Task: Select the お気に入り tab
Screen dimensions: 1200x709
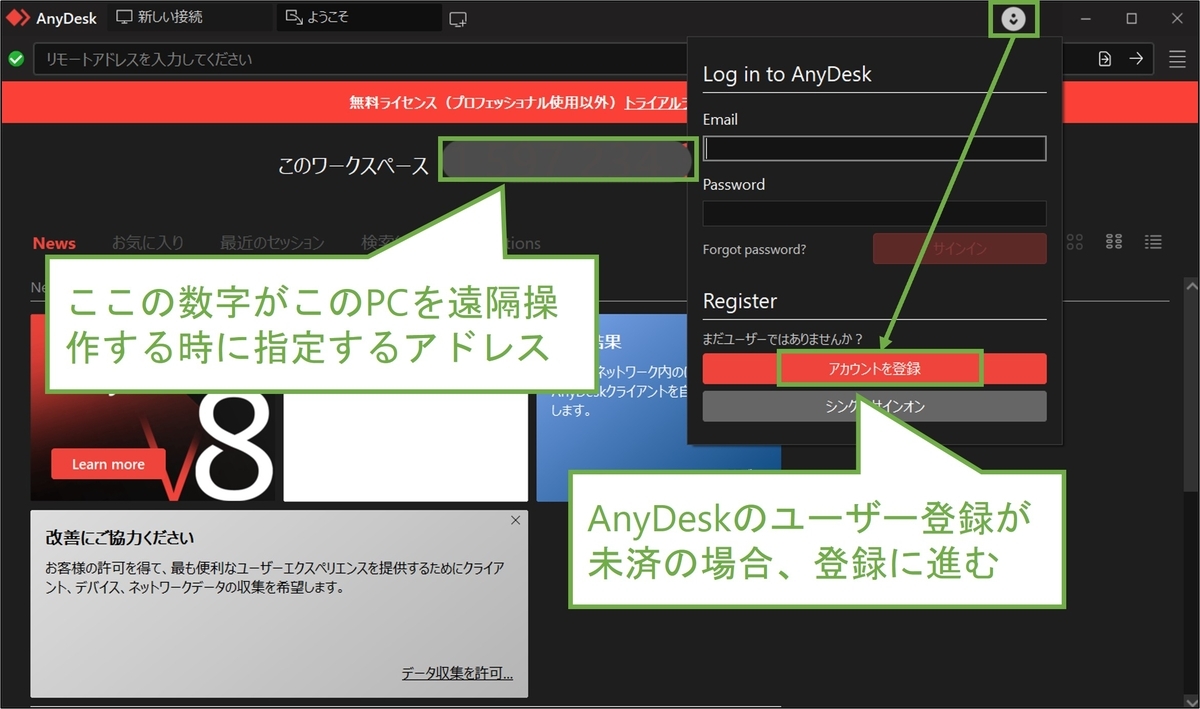Action: [x=148, y=243]
